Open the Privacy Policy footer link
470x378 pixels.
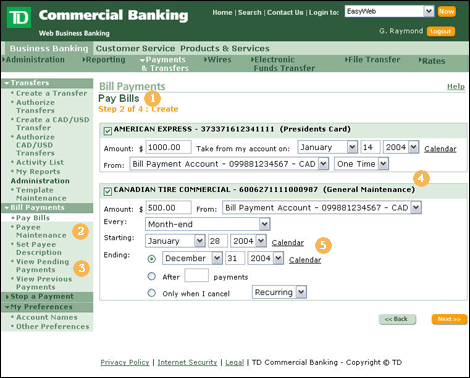click(x=125, y=362)
